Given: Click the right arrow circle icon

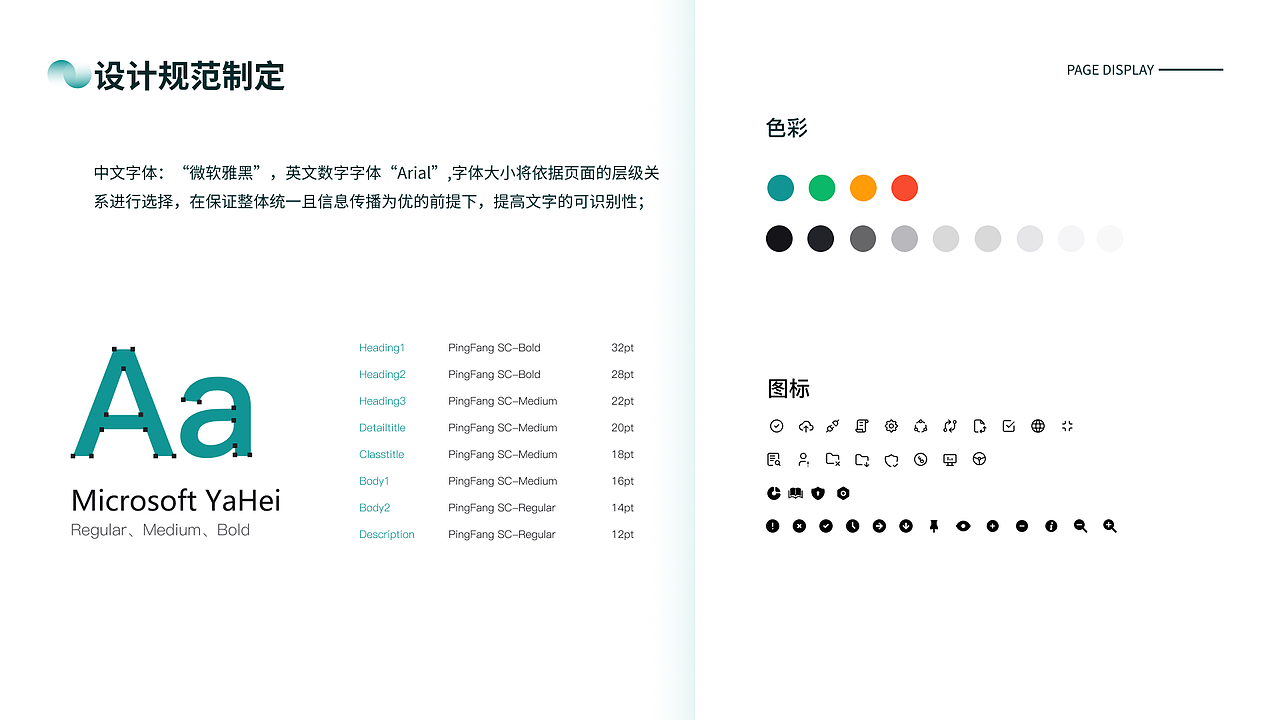Looking at the screenshot, I should [x=879, y=526].
